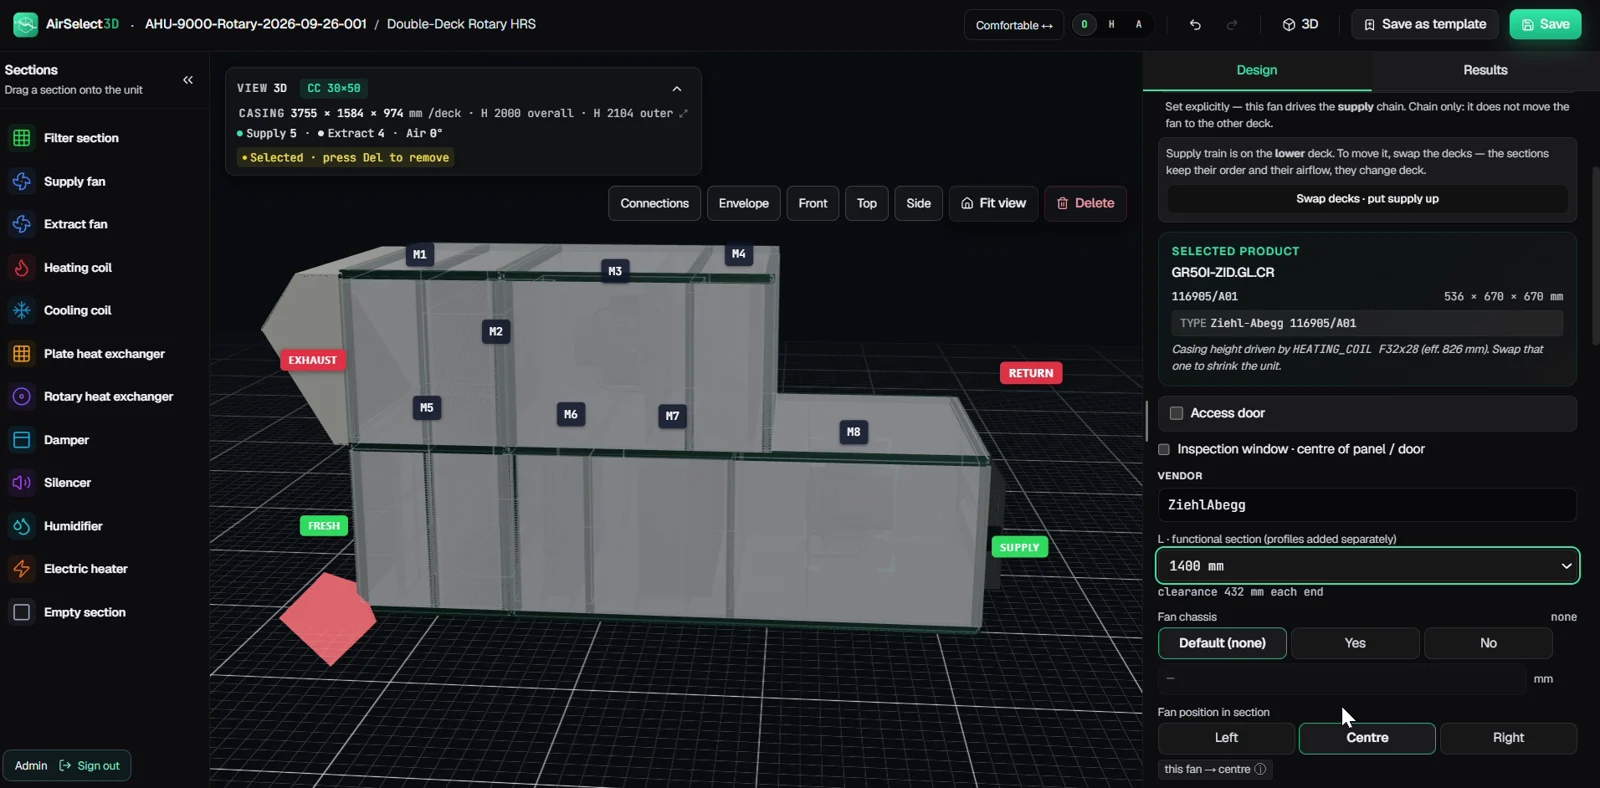Position fan on the Right

1508,738
